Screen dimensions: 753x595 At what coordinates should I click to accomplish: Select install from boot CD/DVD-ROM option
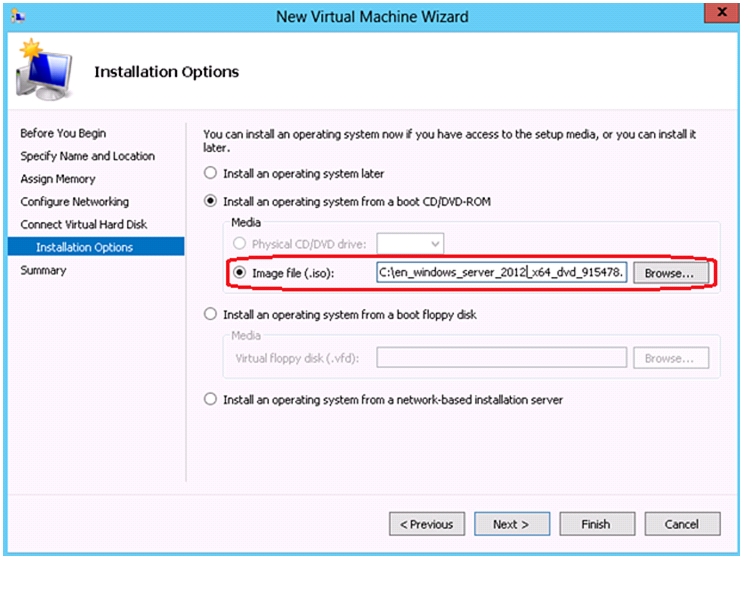click(x=210, y=201)
